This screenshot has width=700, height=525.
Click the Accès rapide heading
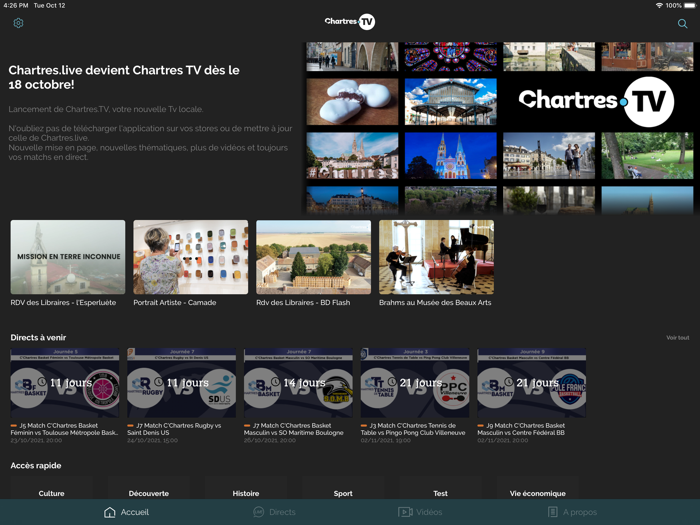(x=36, y=466)
